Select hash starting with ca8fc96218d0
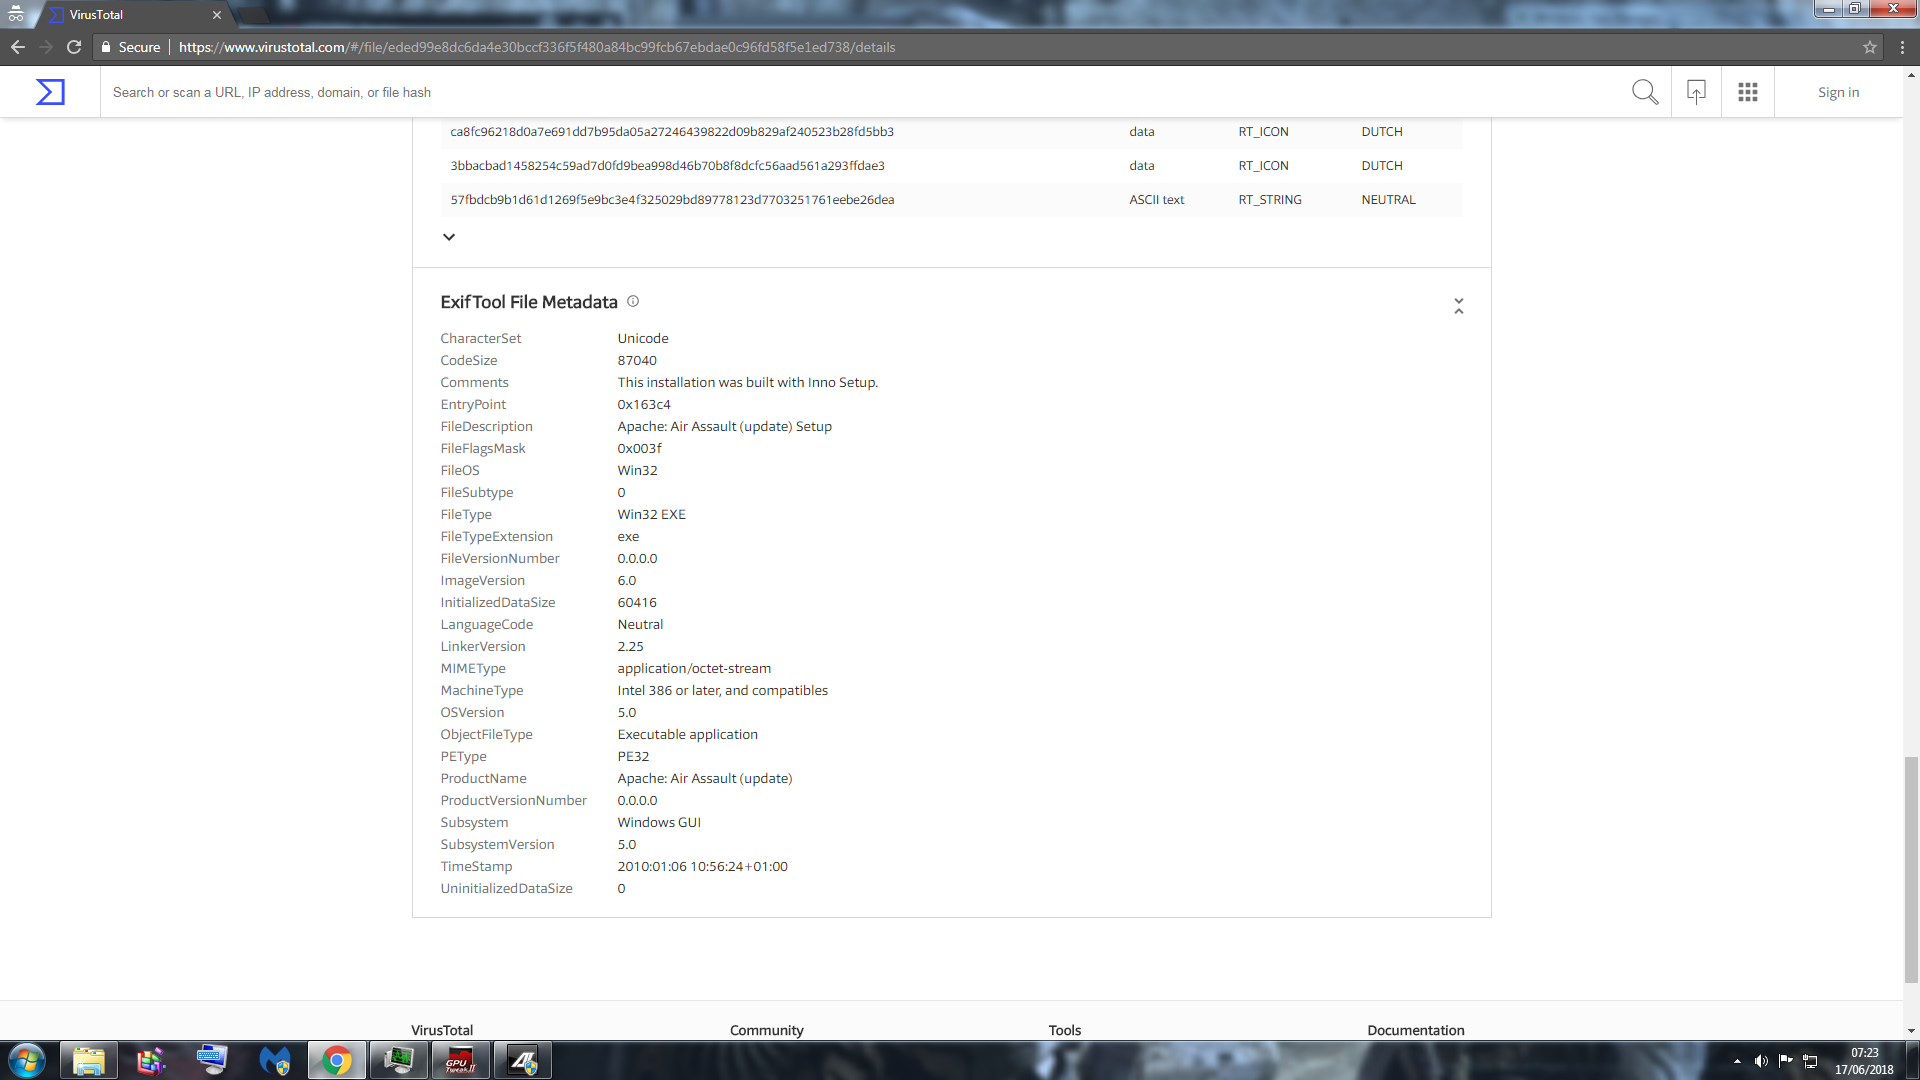 click(672, 132)
